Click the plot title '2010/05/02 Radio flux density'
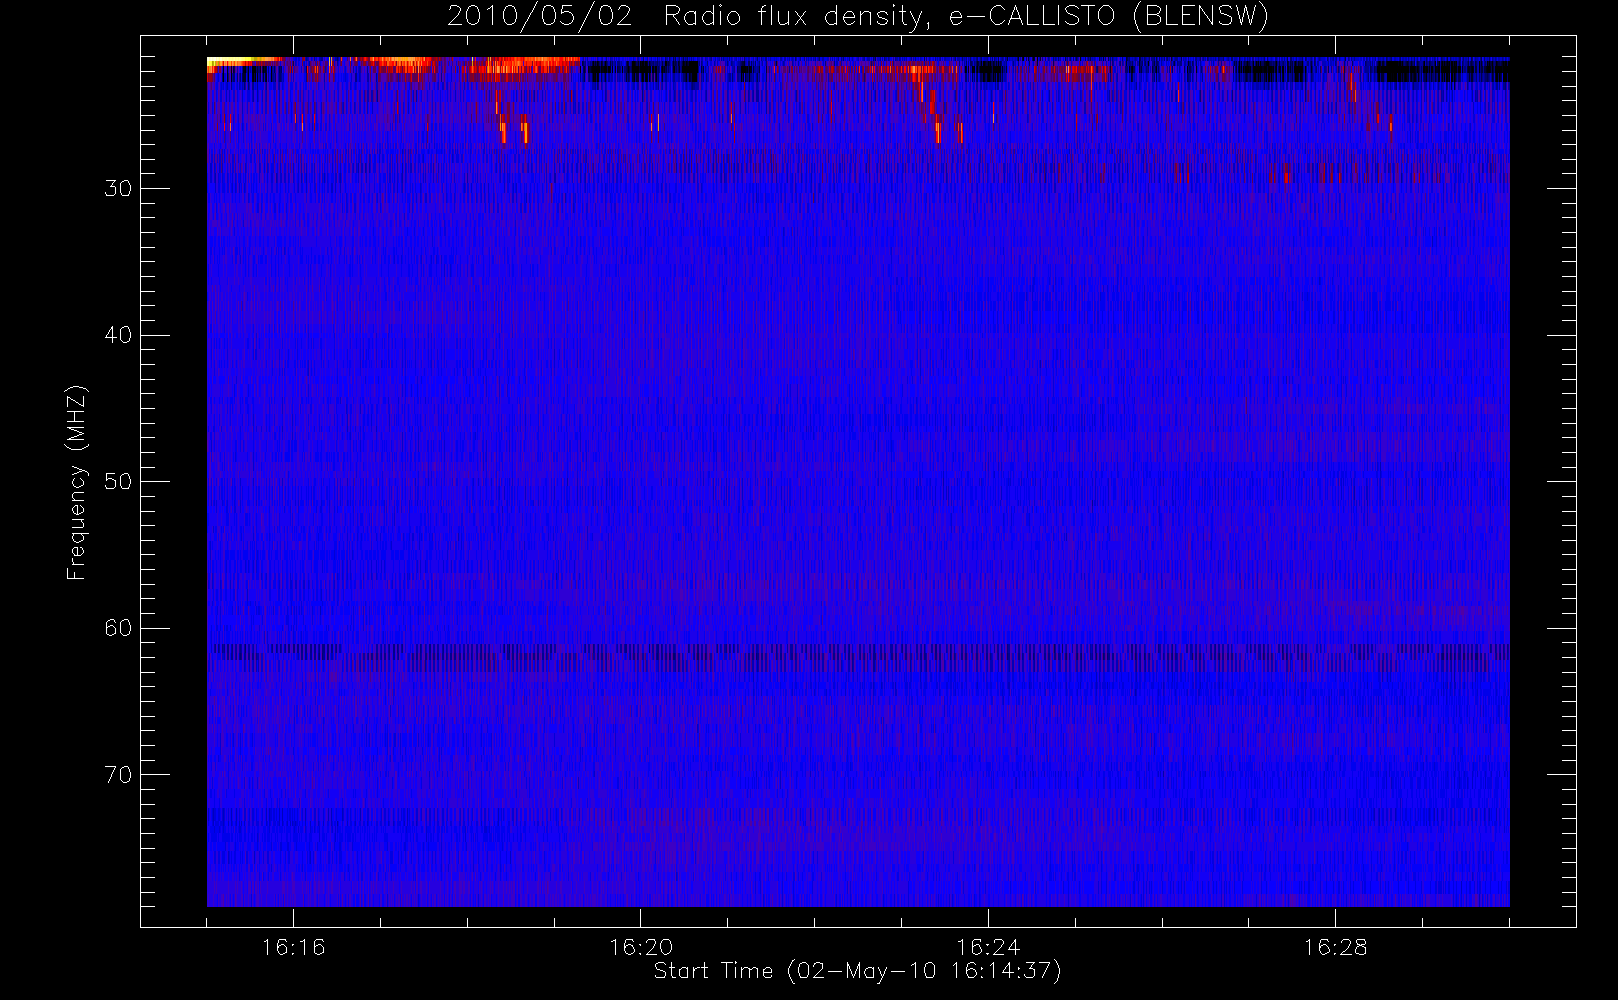Image resolution: width=1618 pixels, height=1000 pixels. click(x=858, y=17)
